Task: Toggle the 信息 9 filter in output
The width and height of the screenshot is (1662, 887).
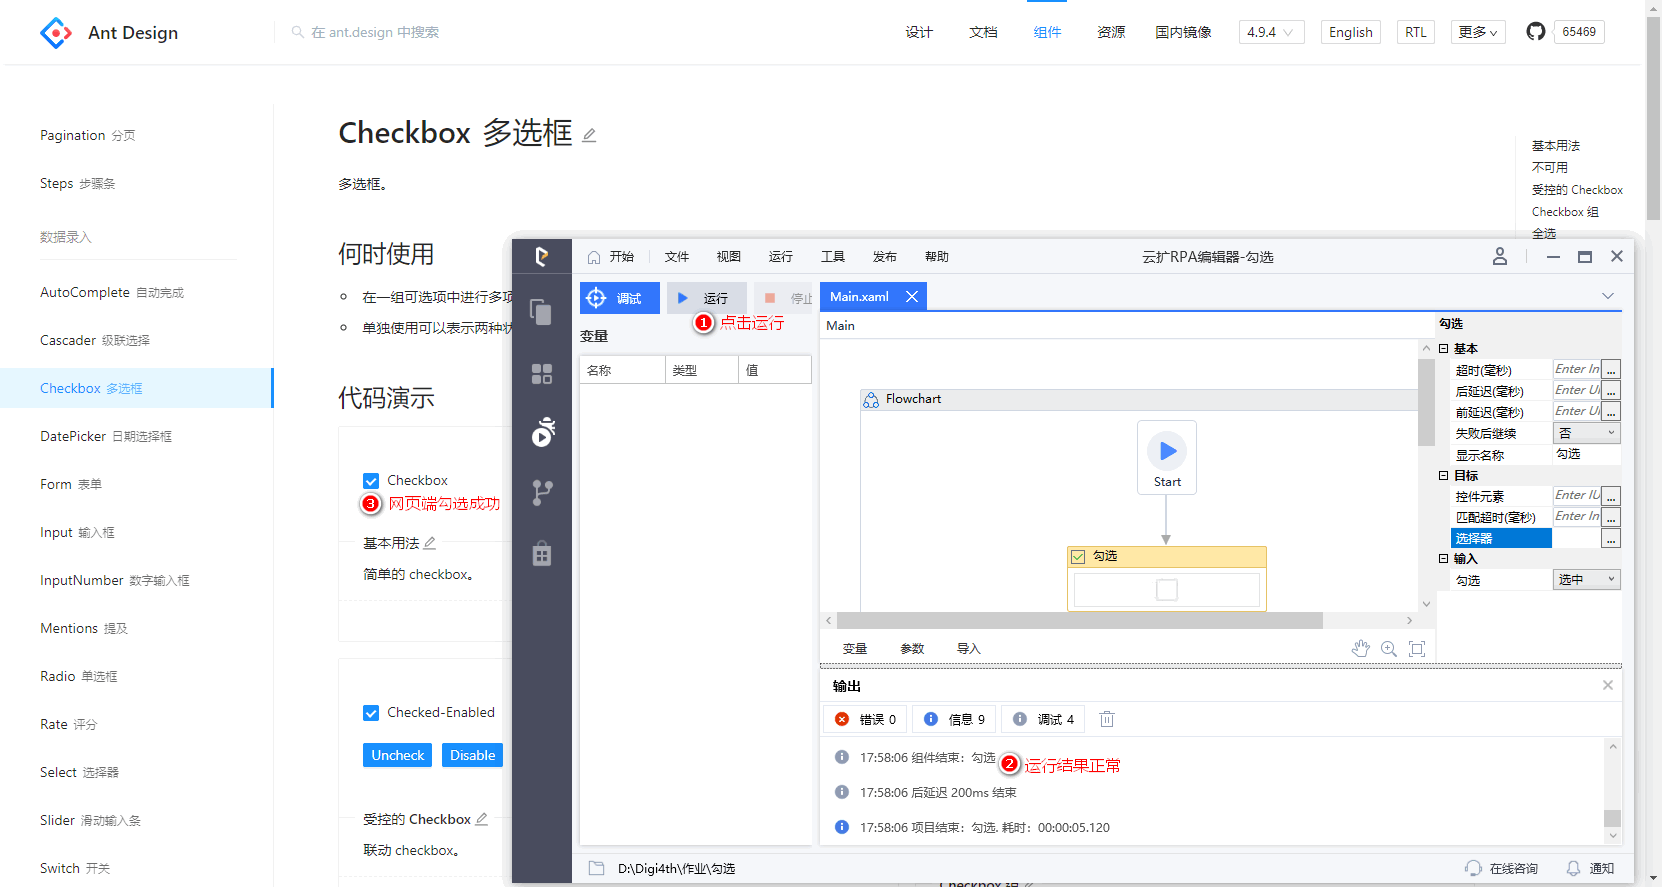Action: (x=953, y=719)
